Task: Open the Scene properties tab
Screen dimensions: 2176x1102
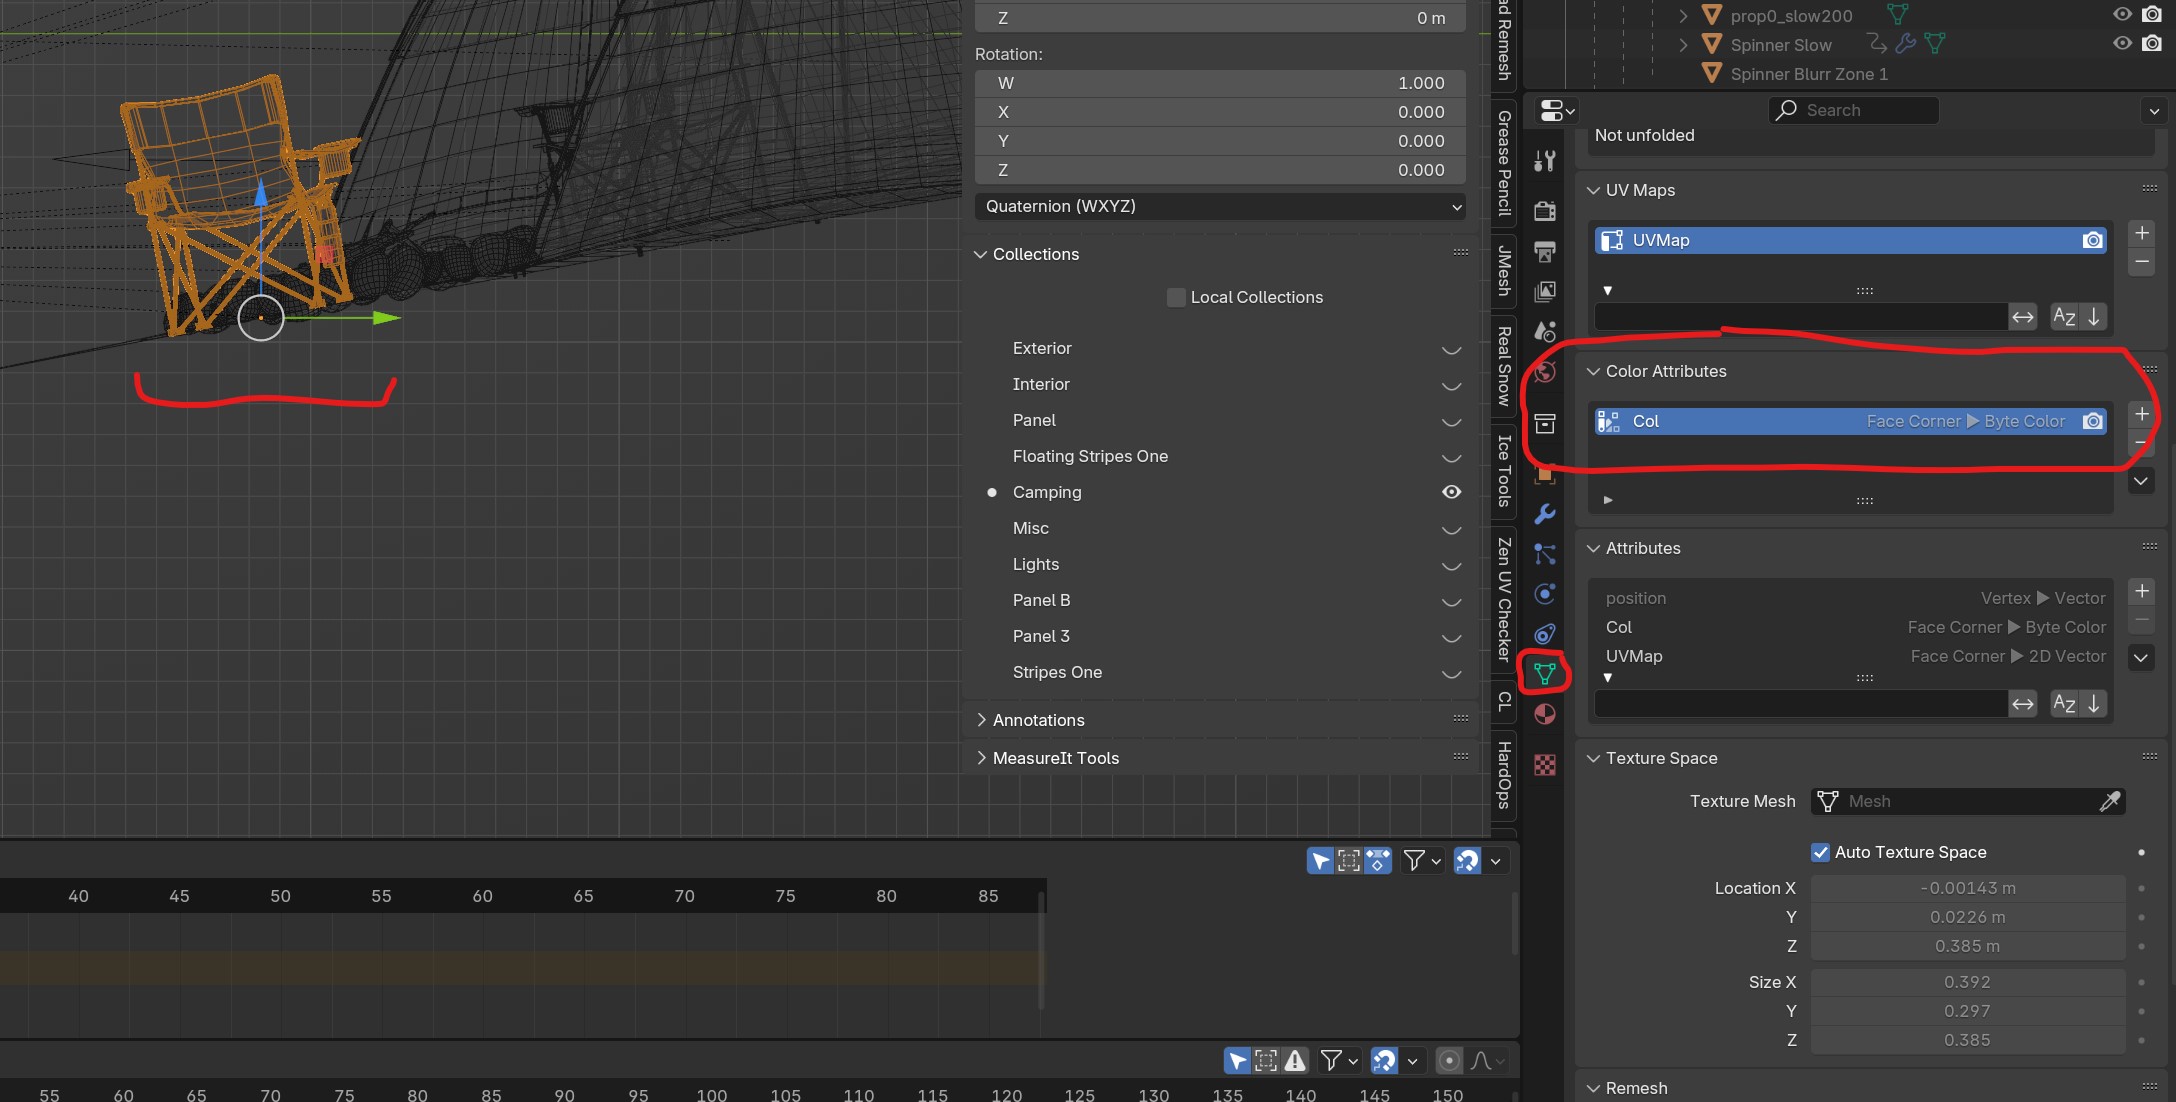Action: coord(1545,331)
